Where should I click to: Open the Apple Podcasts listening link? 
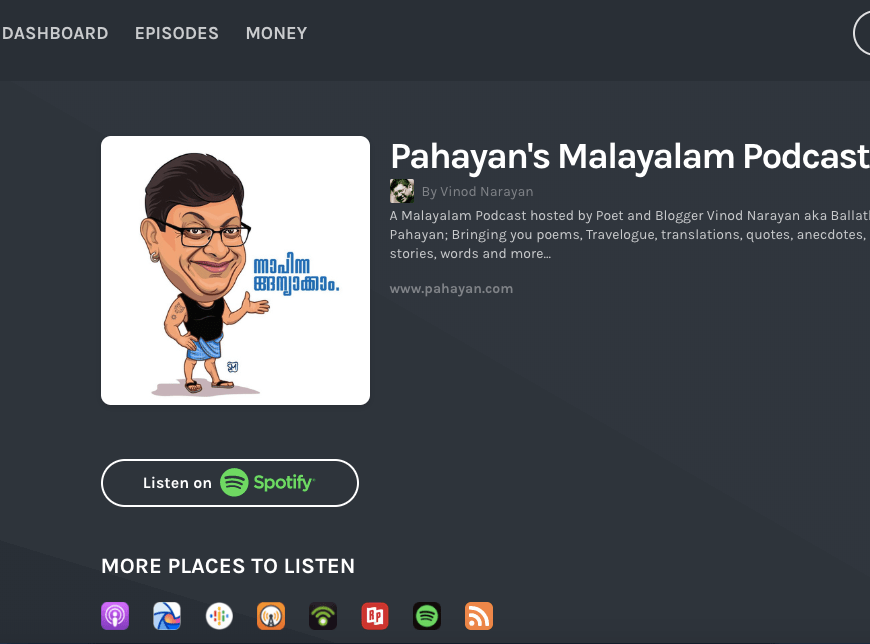click(x=115, y=616)
